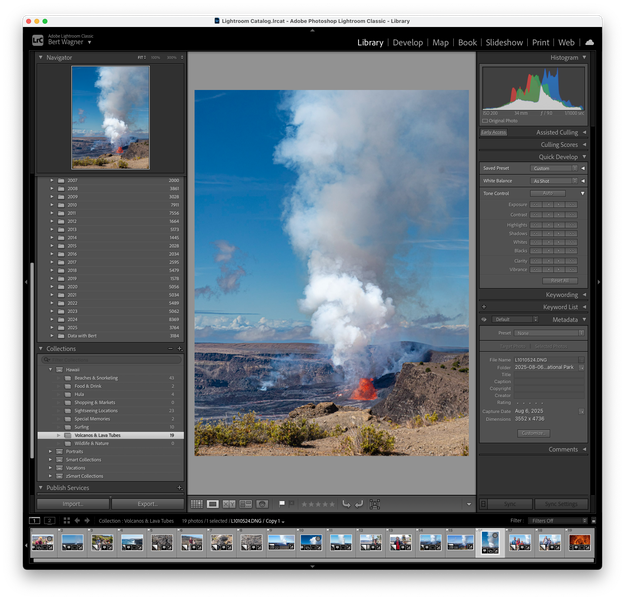The width and height of the screenshot is (625, 600).
Task: Click Reset All in Quick Develop
Action: point(560,281)
